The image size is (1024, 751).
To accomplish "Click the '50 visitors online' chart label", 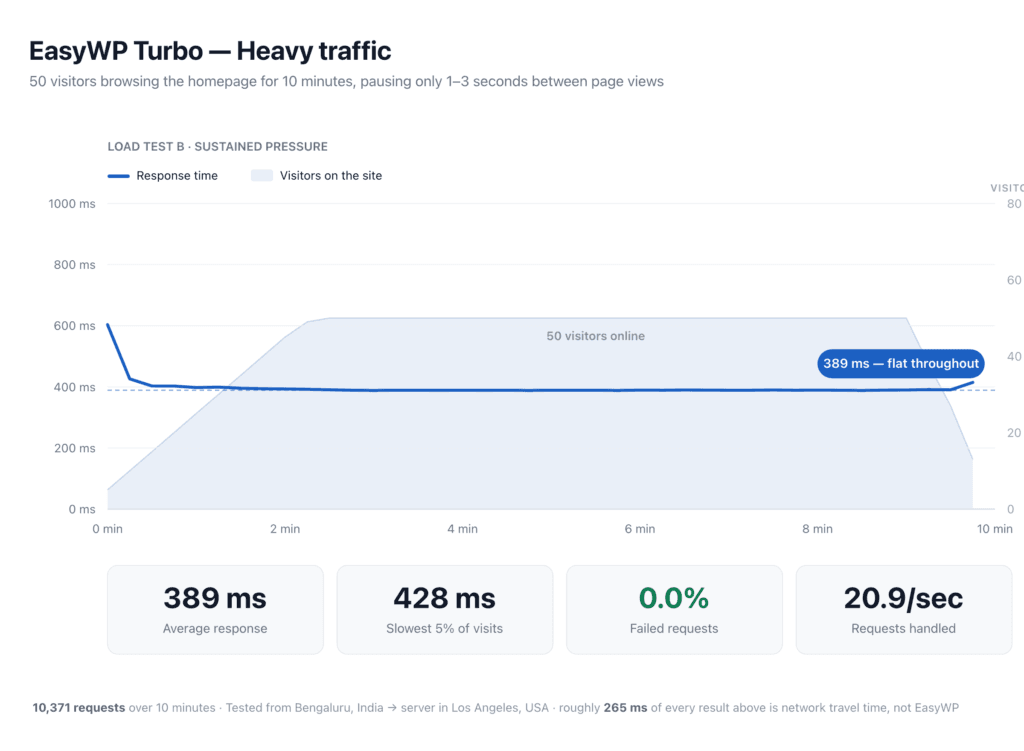I will coord(596,336).
